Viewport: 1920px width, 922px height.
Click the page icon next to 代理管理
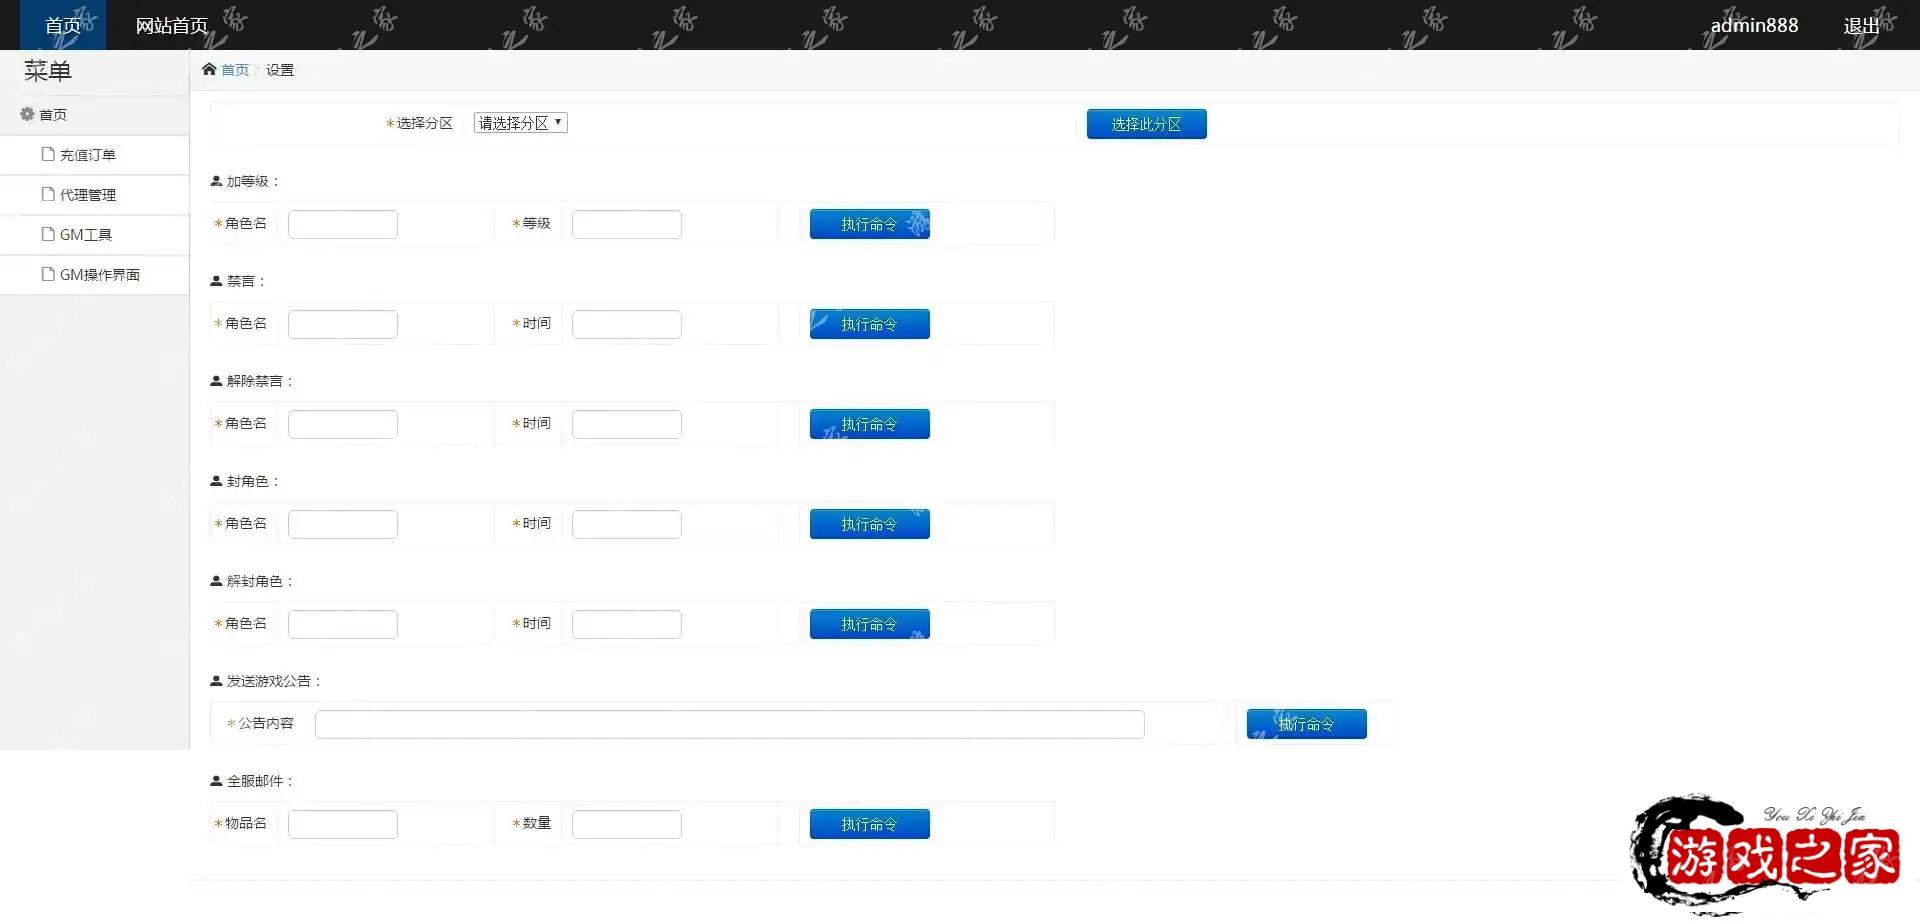pos(47,194)
